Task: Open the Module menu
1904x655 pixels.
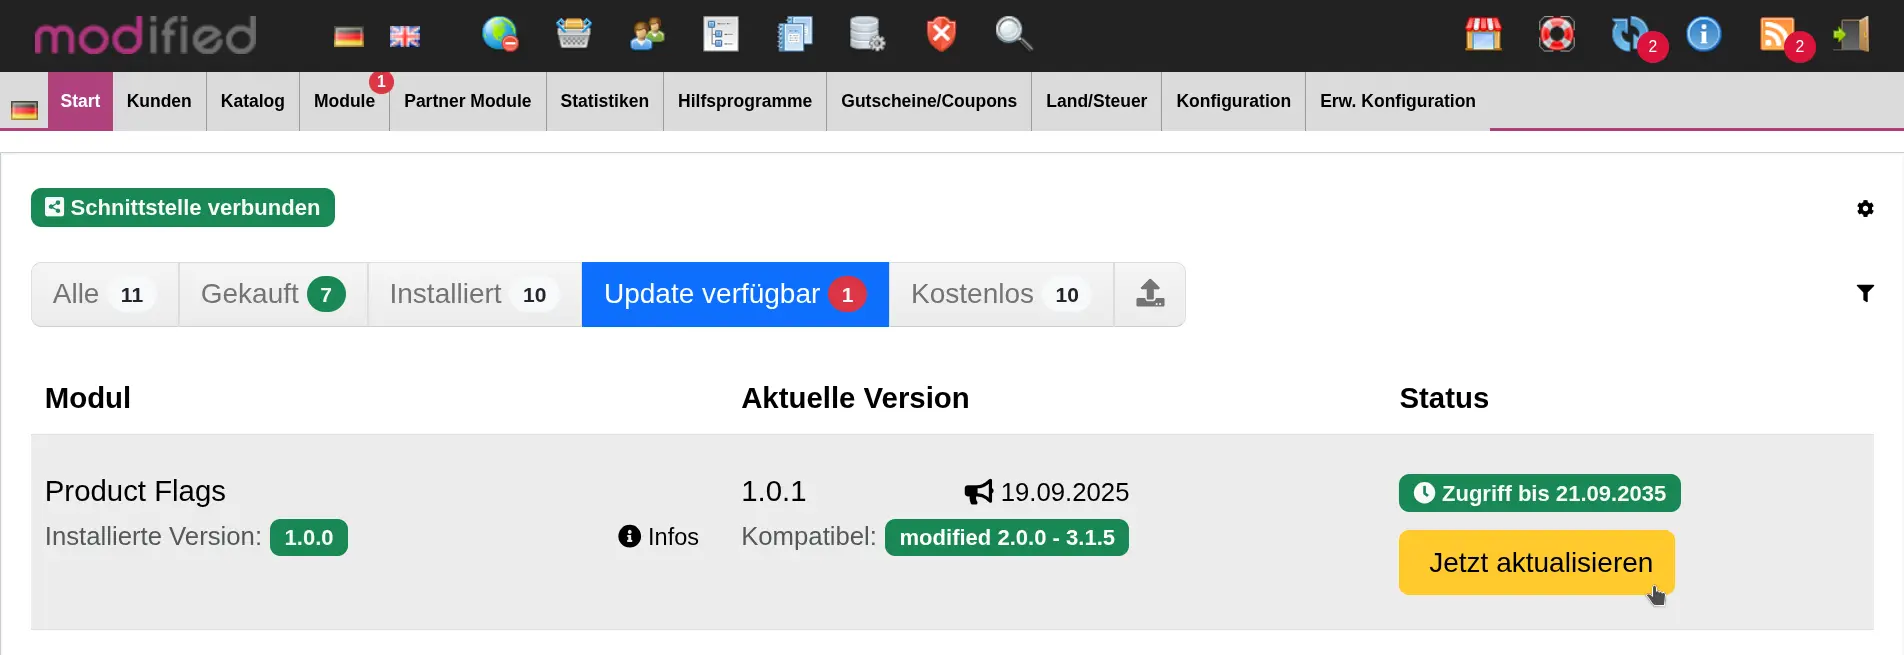Action: (x=344, y=101)
